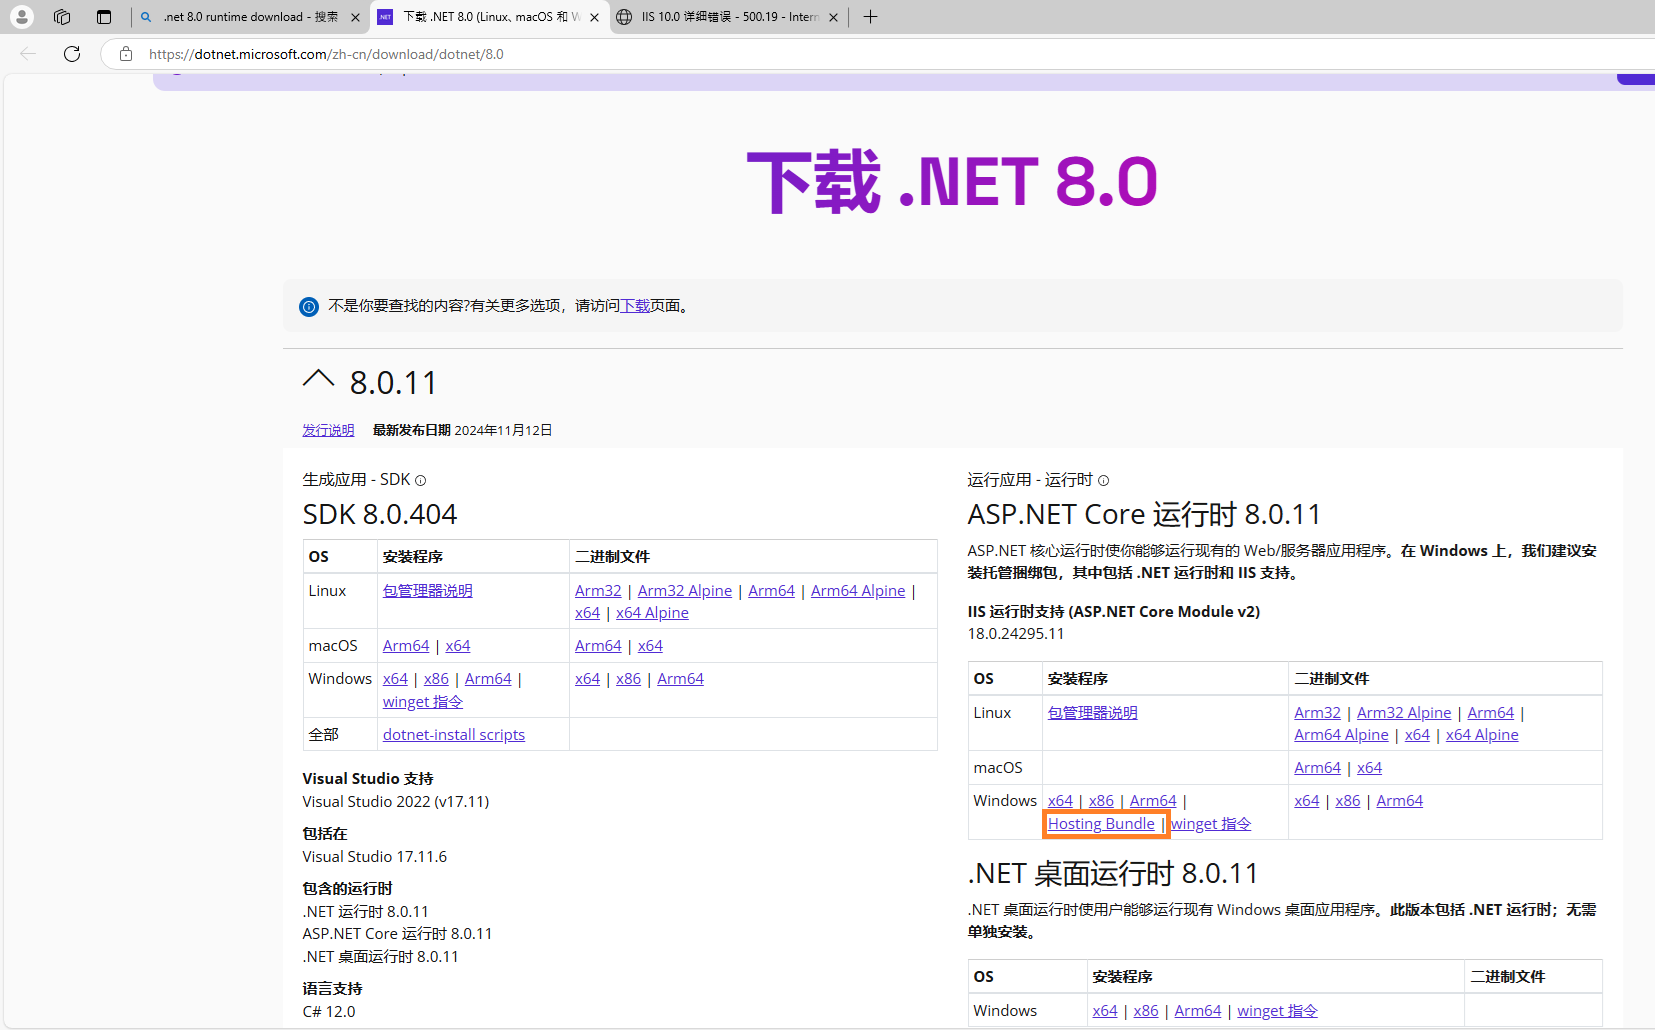
Task: Download .NET 桌面运行时 Windows Arm64 installer
Action: coord(1197,1011)
